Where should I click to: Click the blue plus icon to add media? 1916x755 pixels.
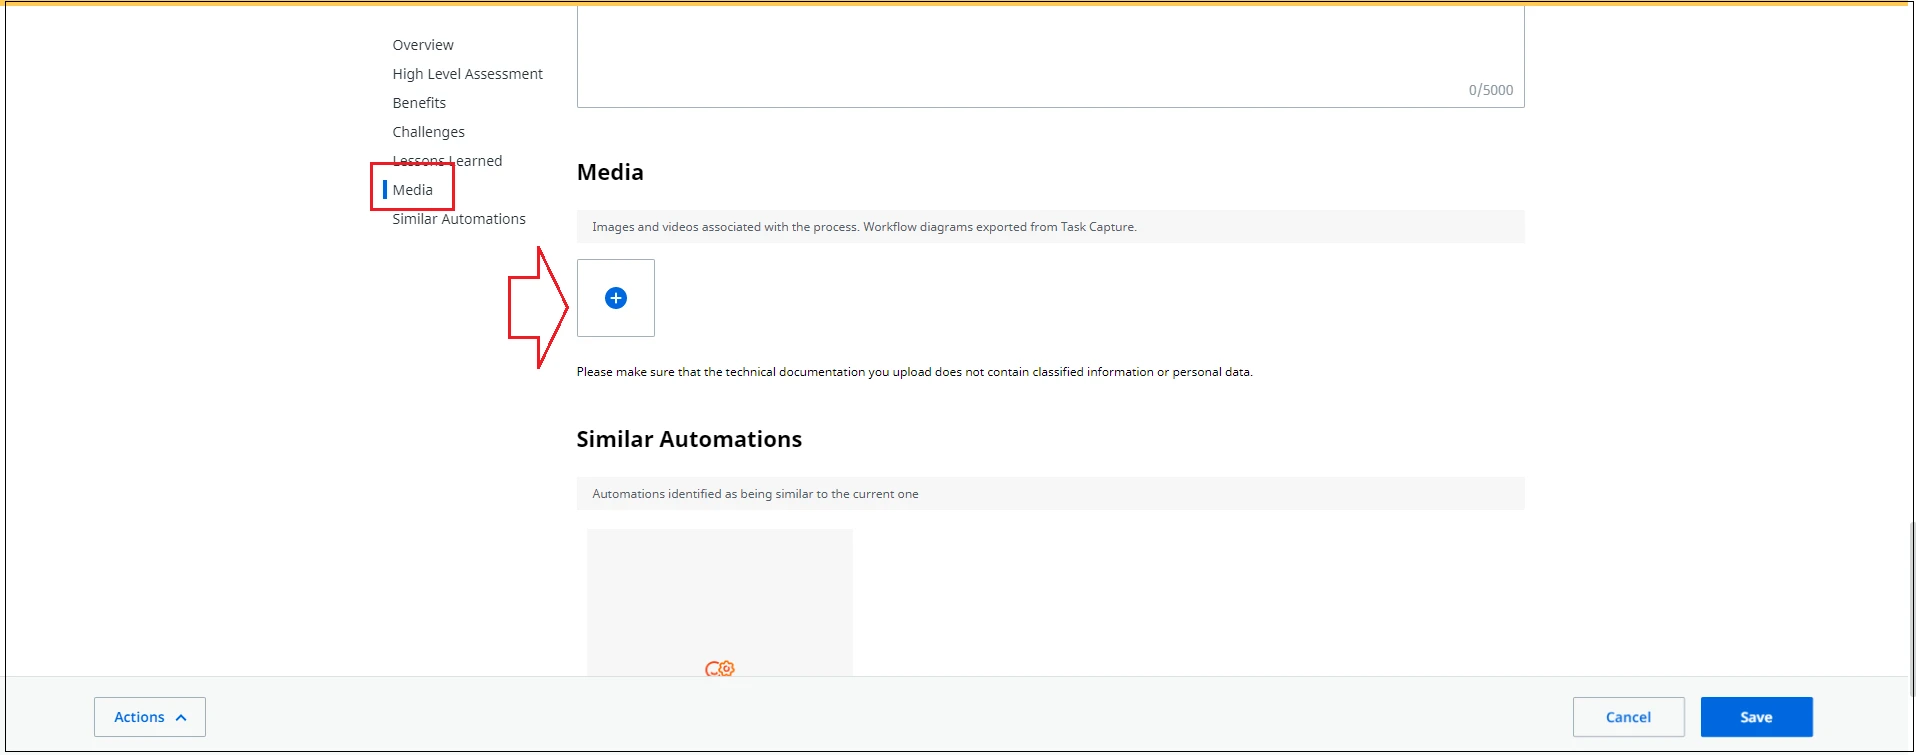point(616,298)
